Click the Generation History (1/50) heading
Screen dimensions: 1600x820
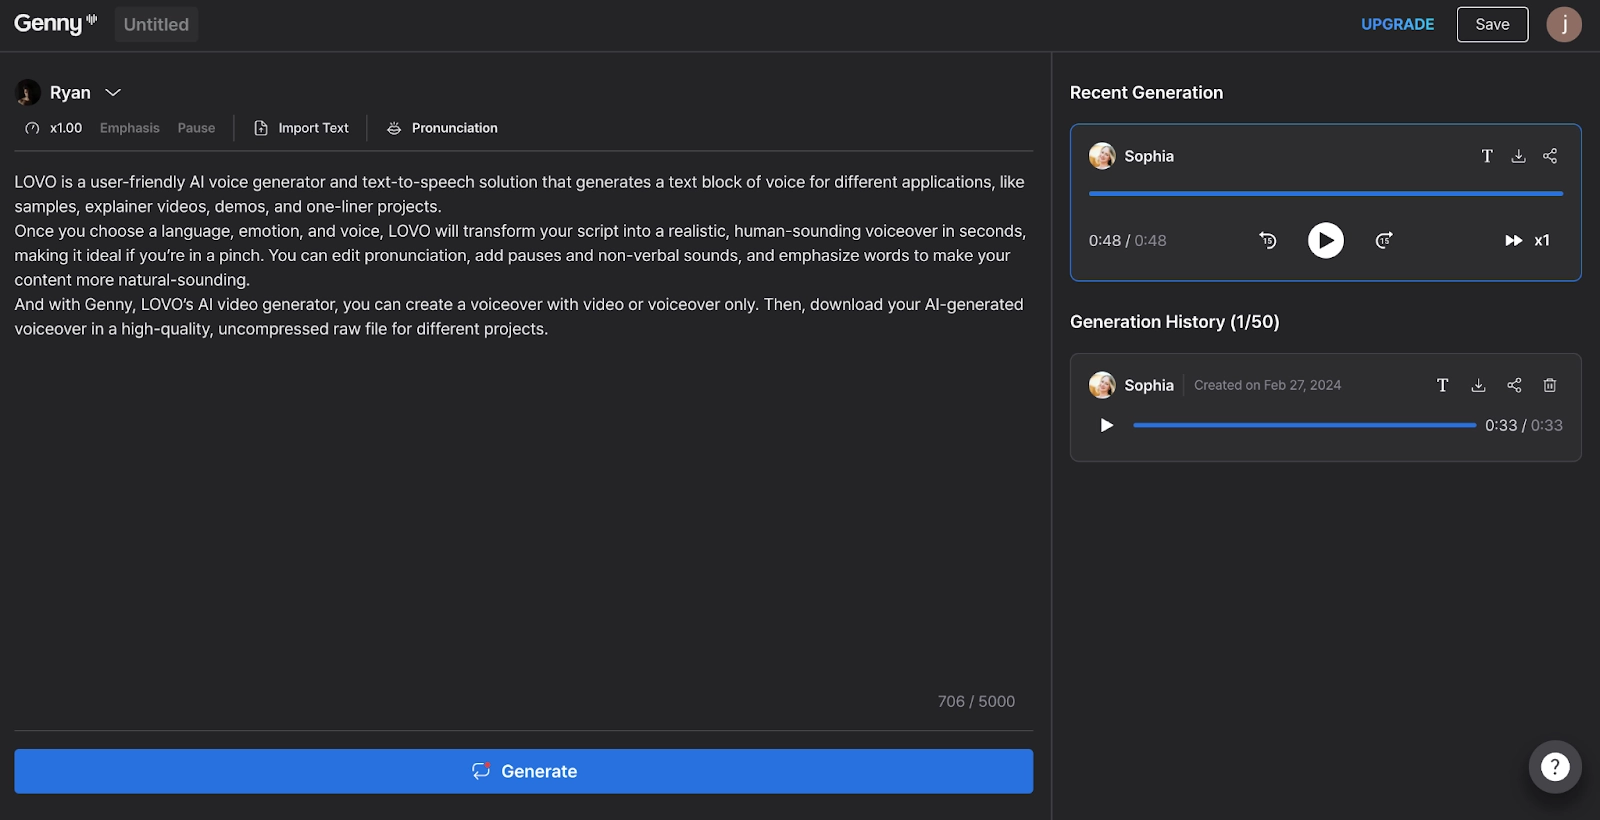pyautogui.click(x=1175, y=322)
